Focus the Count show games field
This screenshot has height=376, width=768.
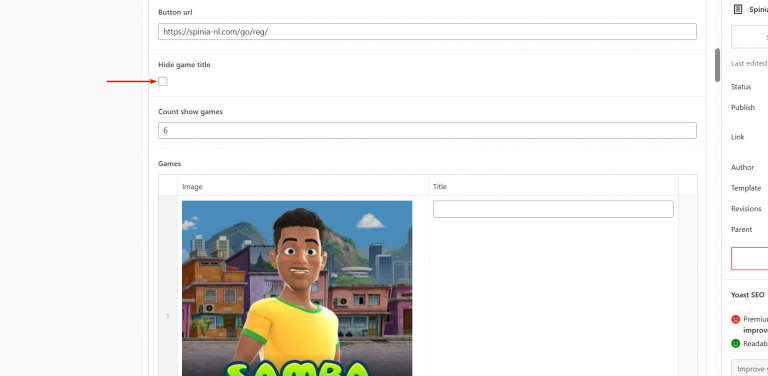(x=427, y=130)
